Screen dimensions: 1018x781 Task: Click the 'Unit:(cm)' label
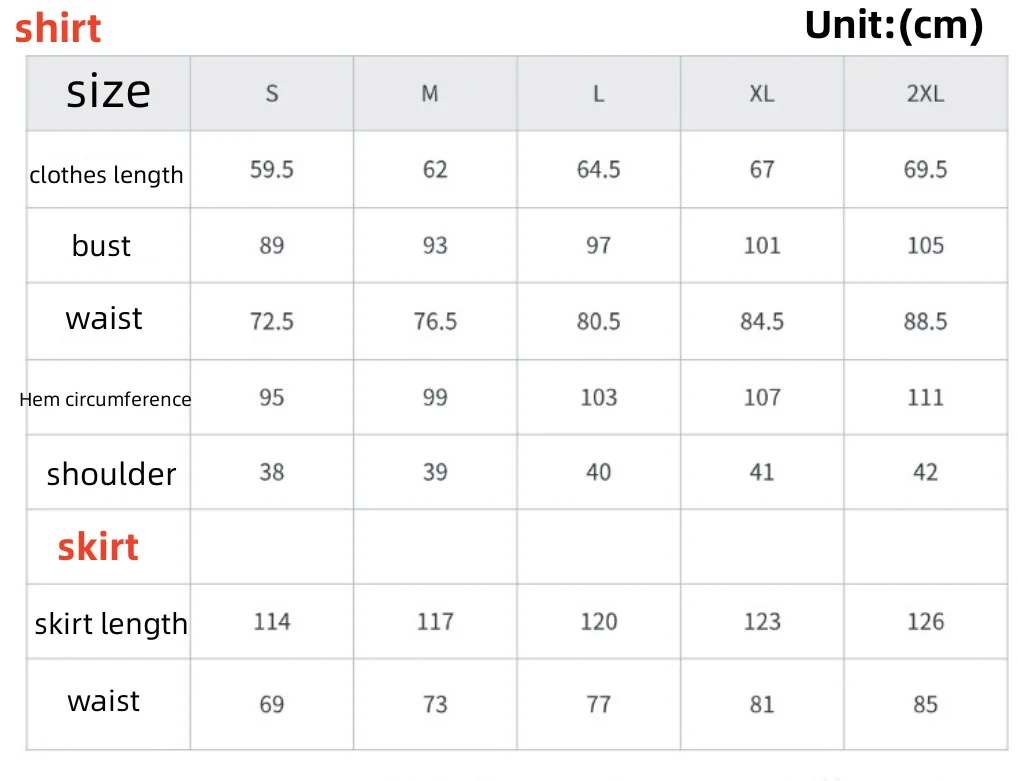click(893, 25)
